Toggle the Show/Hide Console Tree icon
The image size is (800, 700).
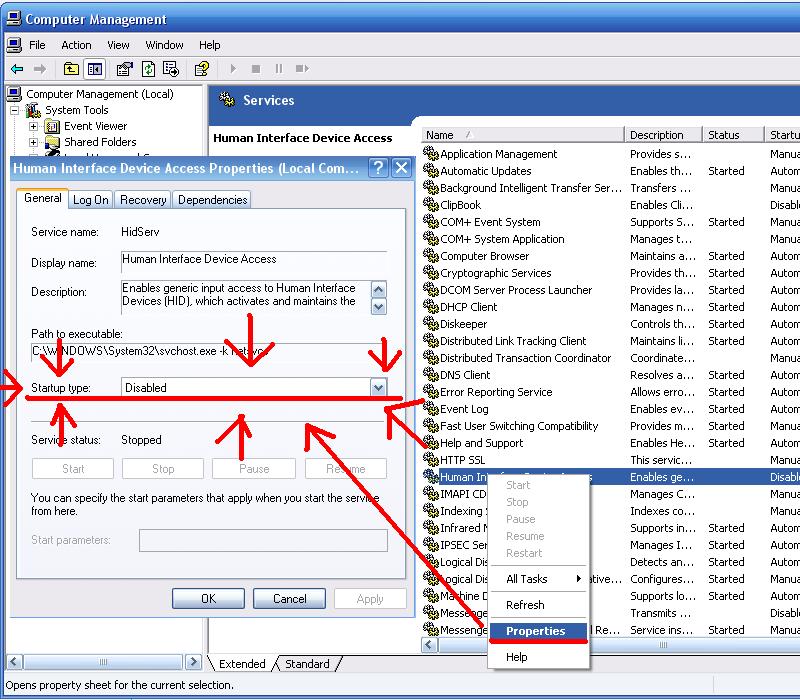(x=95, y=68)
